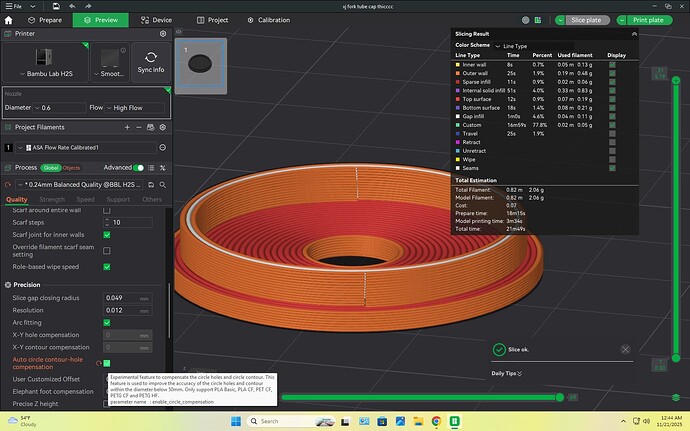Select Global process mode
Image resolution: width=690 pixels, height=431 pixels.
coord(51,168)
